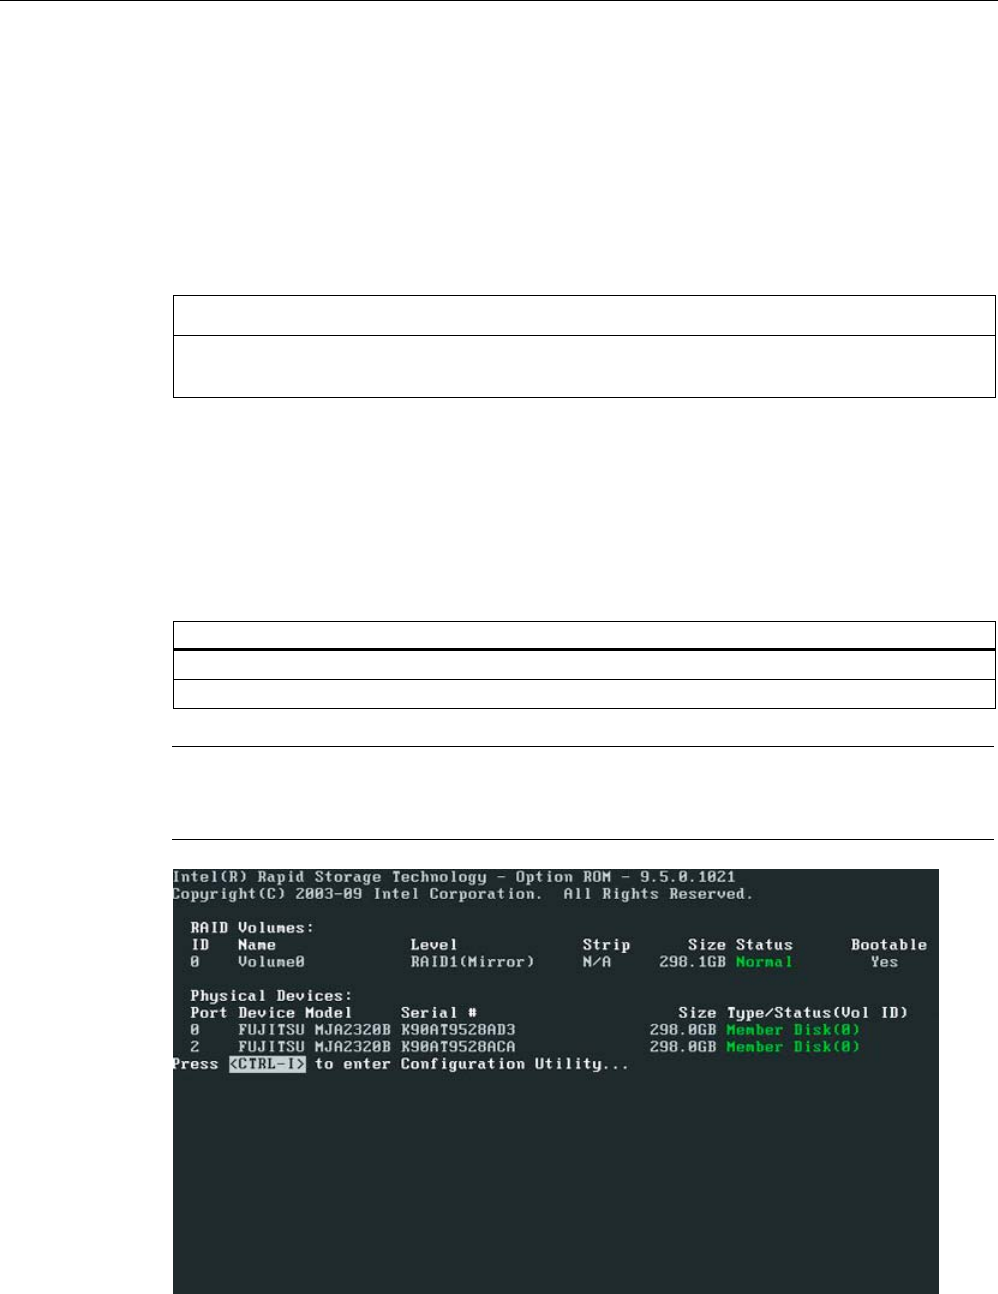Click the green 'Normal' status
Image resolution: width=998 pixels, height=1294 pixels.
pyautogui.click(x=764, y=962)
